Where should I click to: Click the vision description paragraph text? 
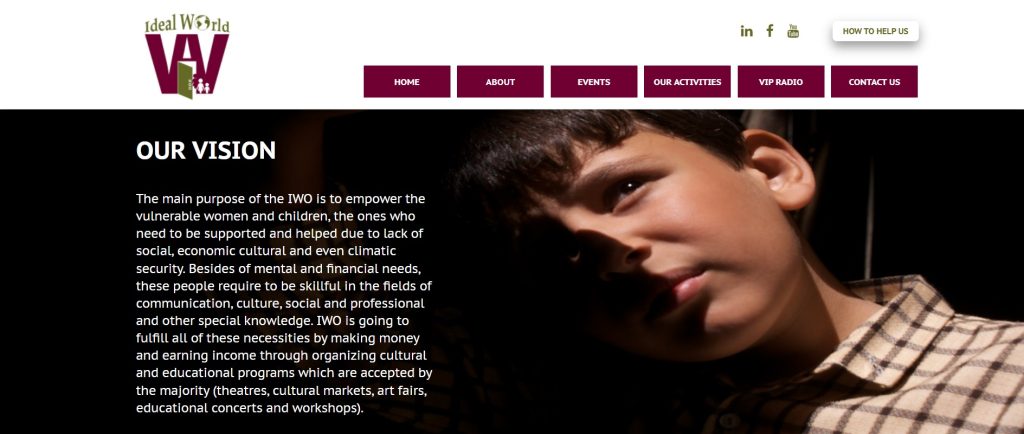(x=284, y=303)
